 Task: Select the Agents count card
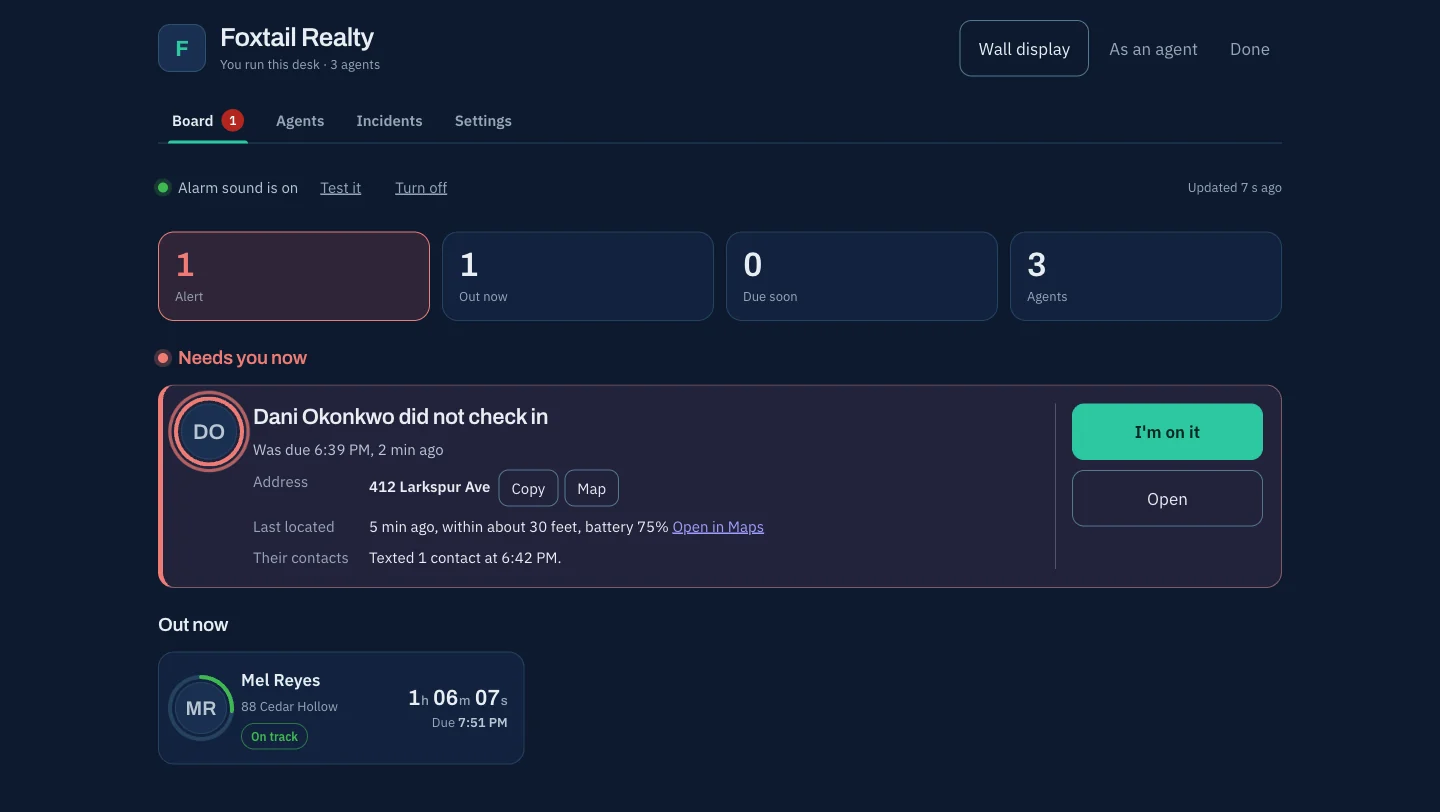tap(1146, 276)
